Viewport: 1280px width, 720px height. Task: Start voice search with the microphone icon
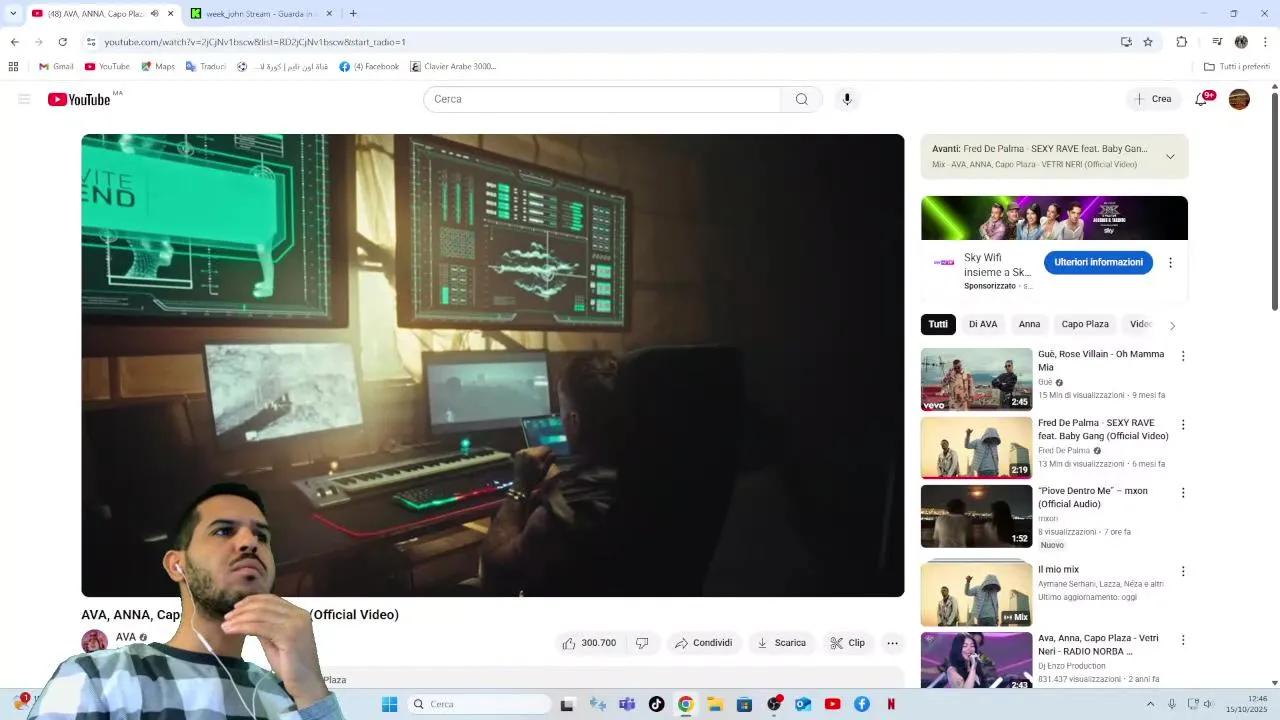tap(846, 99)
